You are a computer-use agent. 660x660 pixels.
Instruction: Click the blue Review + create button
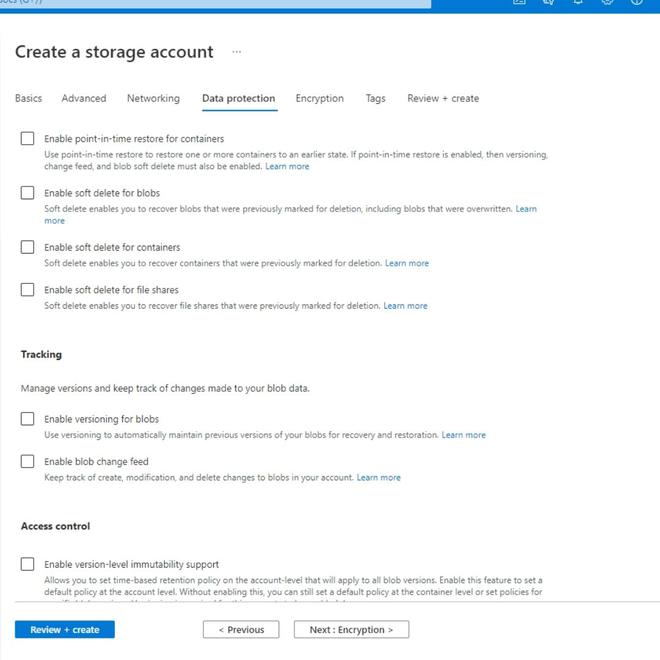(x=65, y=630)
